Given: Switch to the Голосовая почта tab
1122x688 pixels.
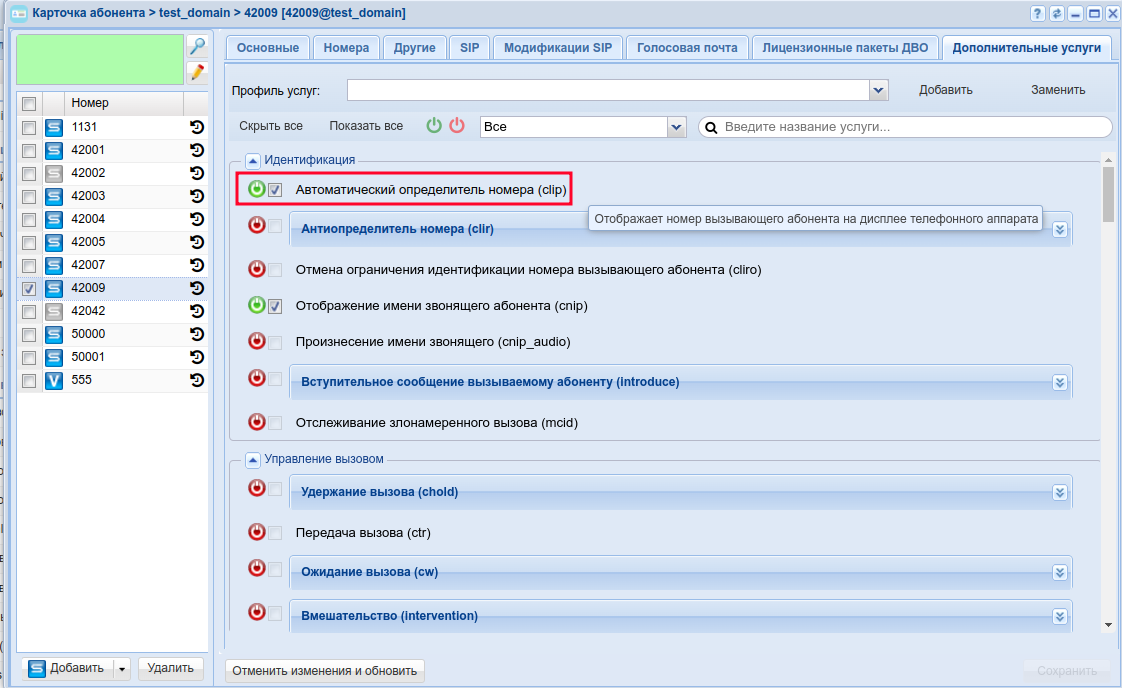Looking at the screenshot, I should 687,48.
